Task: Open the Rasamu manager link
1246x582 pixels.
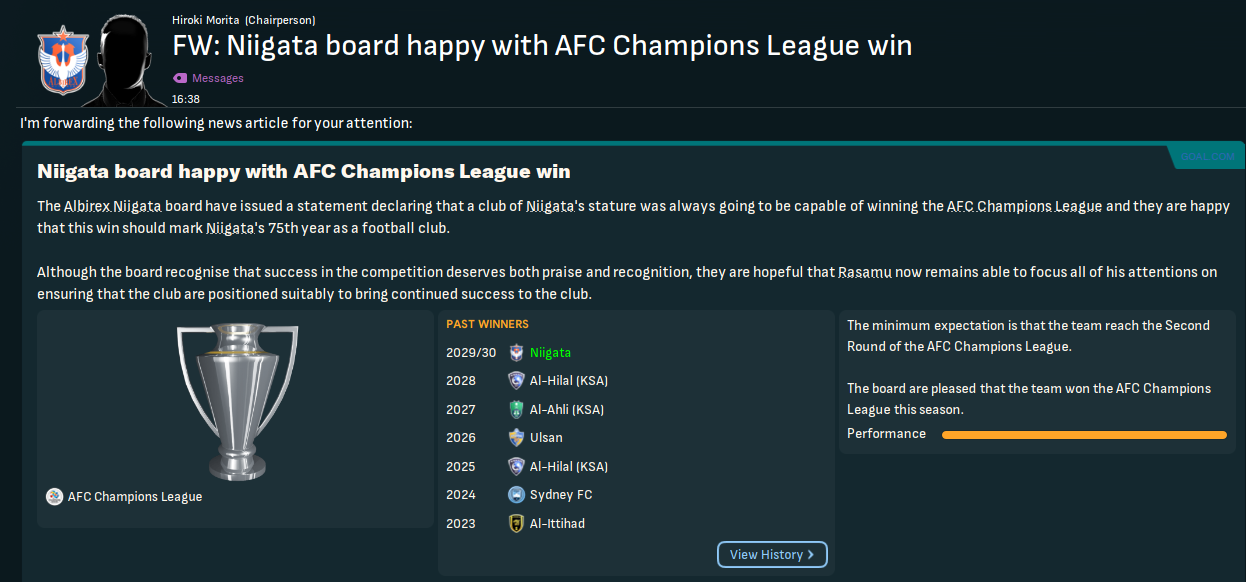Action: 866,272
